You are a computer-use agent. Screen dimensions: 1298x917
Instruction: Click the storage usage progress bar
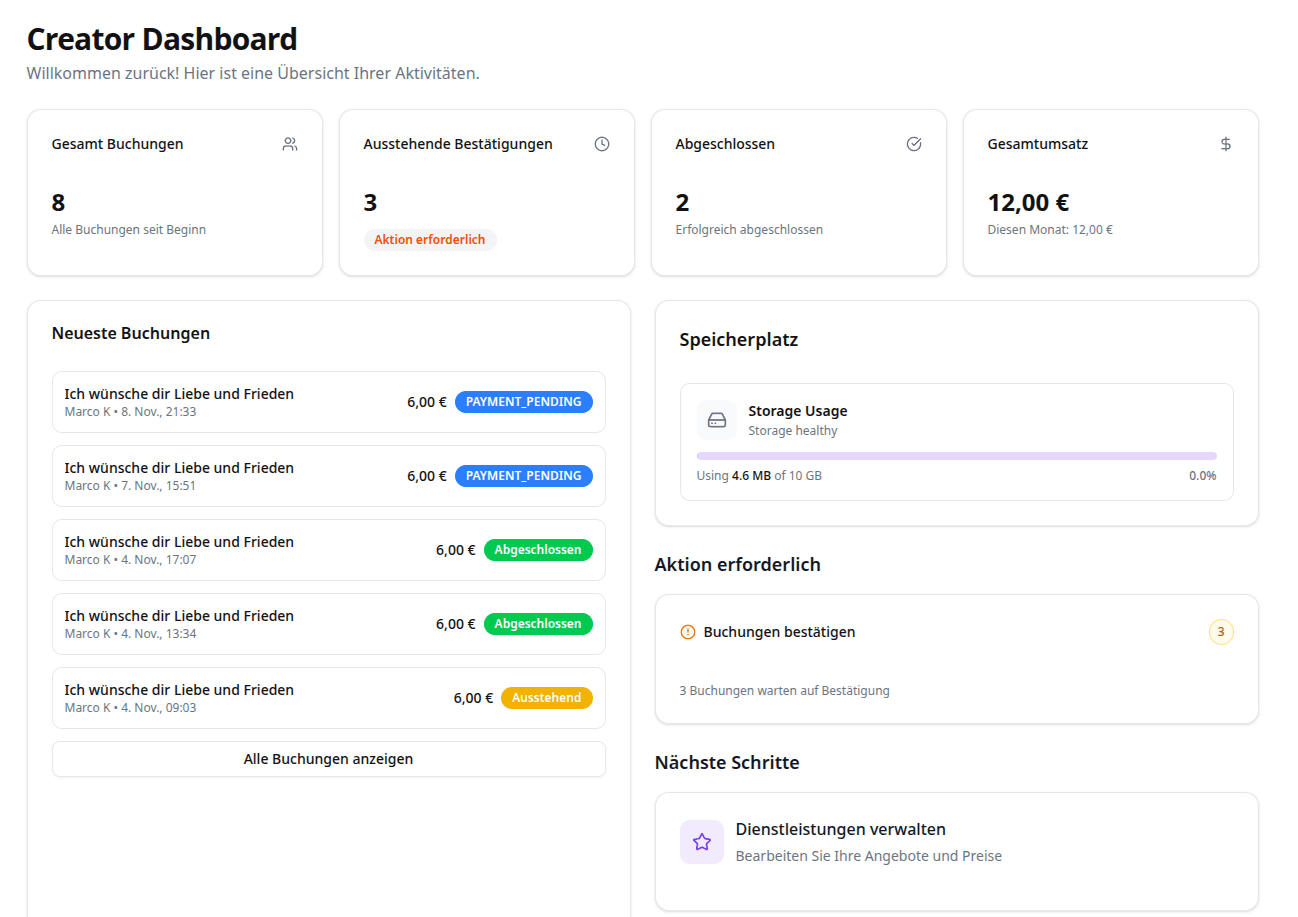click(x=957, y=454)
